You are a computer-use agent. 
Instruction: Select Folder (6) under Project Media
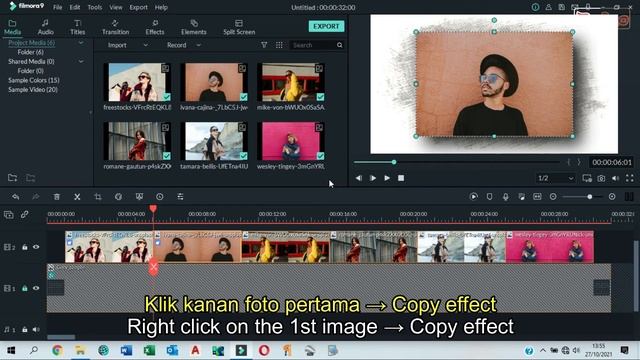click(30, 52)
